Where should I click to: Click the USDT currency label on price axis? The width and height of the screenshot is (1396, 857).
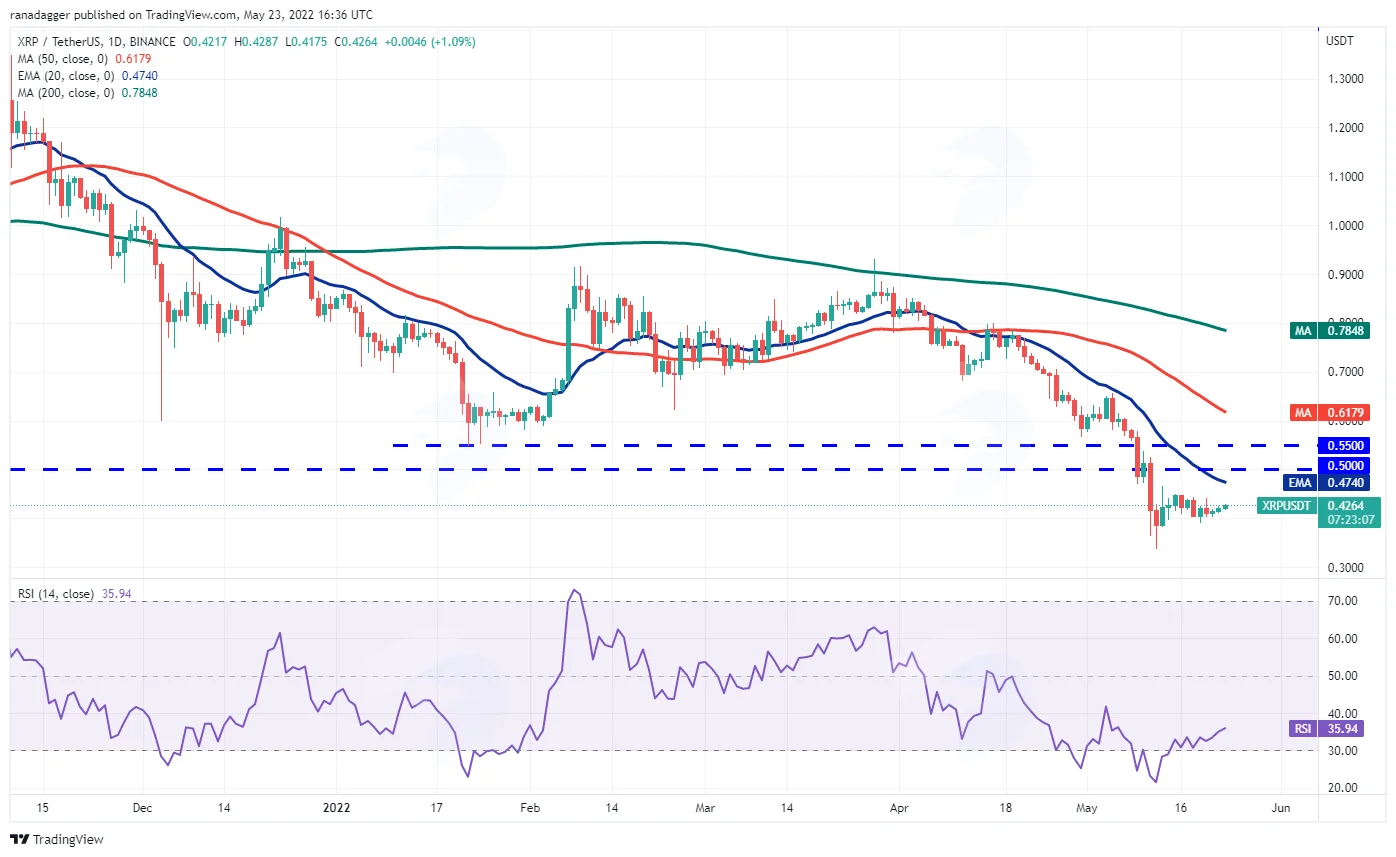point(1340,41)
